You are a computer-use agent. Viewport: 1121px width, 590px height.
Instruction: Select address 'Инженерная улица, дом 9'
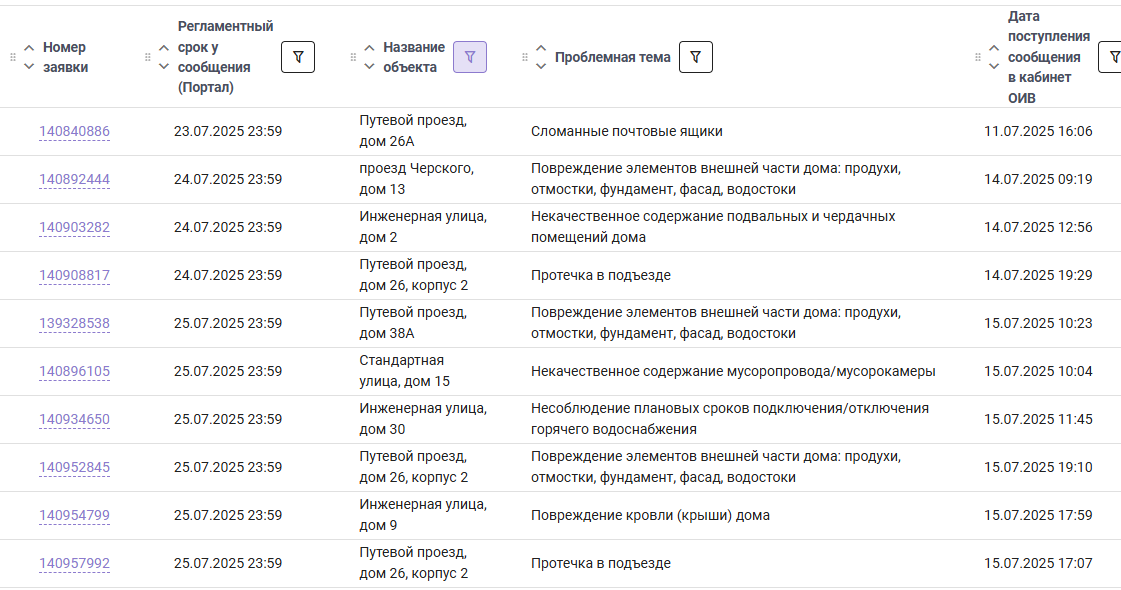[423, 514]
